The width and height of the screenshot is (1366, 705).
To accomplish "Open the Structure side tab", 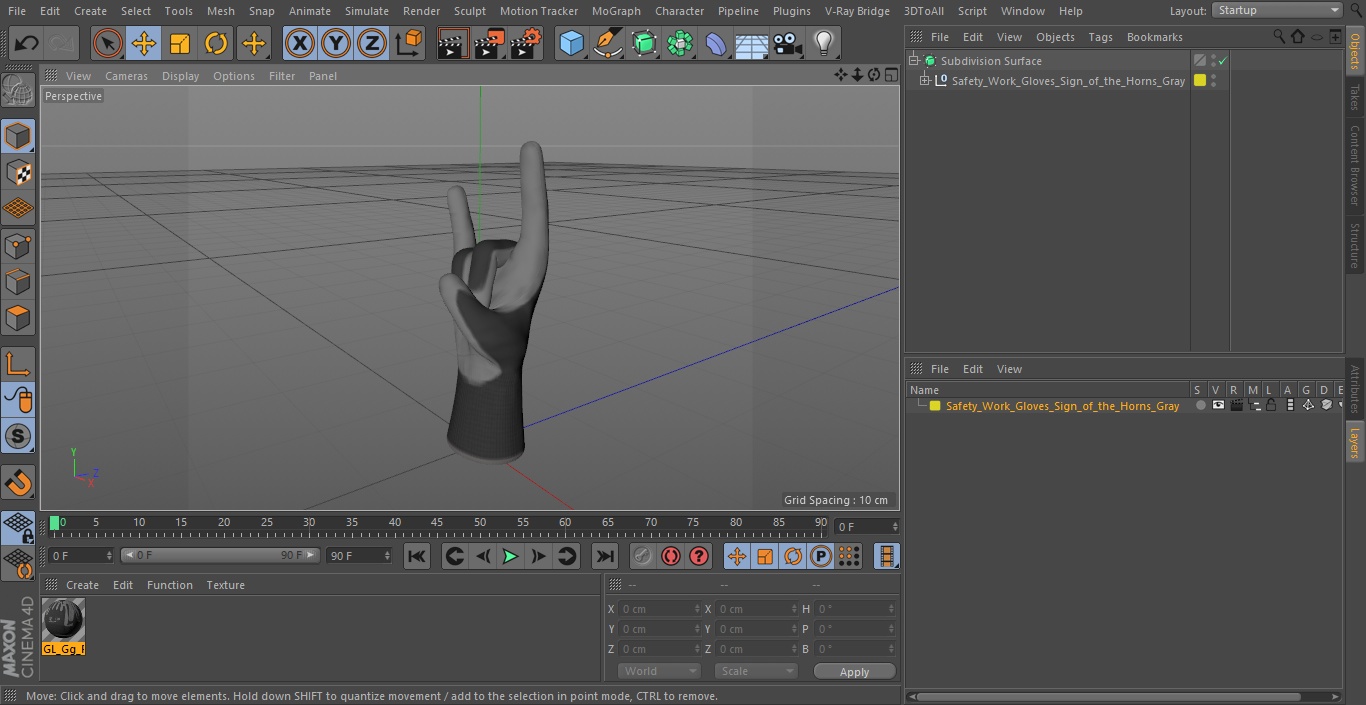I will (x=1355, y=244).
